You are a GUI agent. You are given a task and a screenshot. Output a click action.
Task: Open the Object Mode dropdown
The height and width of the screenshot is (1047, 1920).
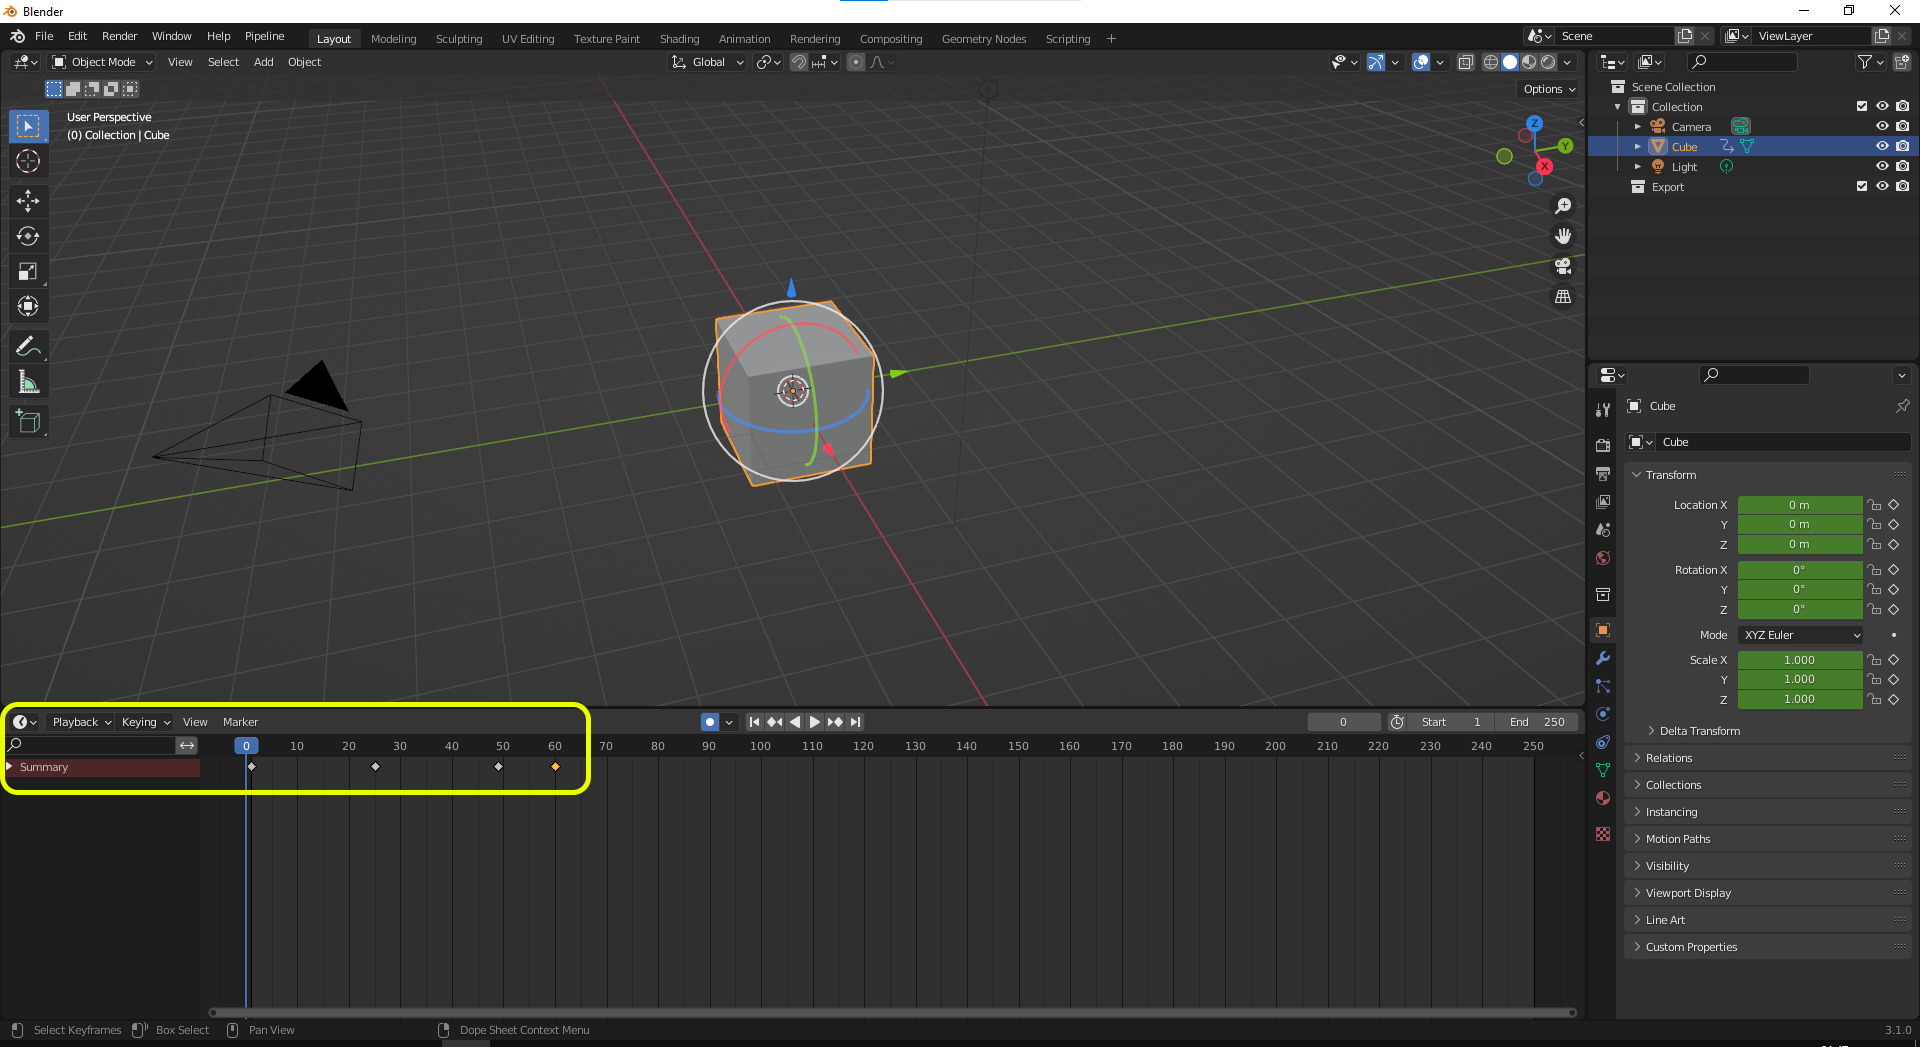pos(103,62)
